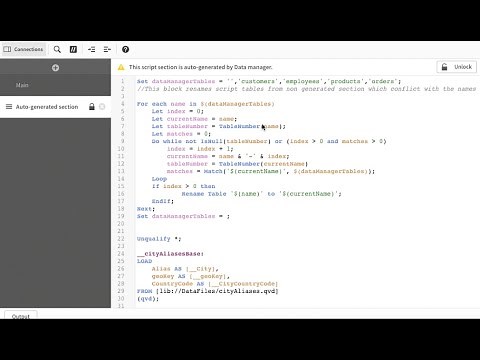Click the warning triangle icon

click(121, 67)
